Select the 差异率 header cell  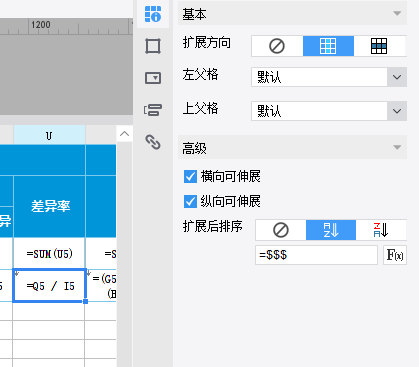(49, 206)
